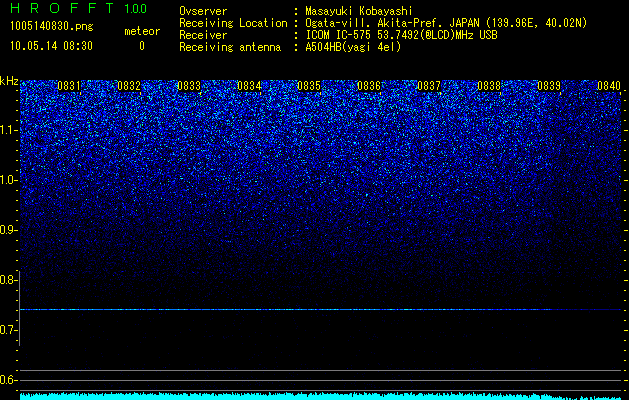Click the 0836 time marker

point(369,86)
